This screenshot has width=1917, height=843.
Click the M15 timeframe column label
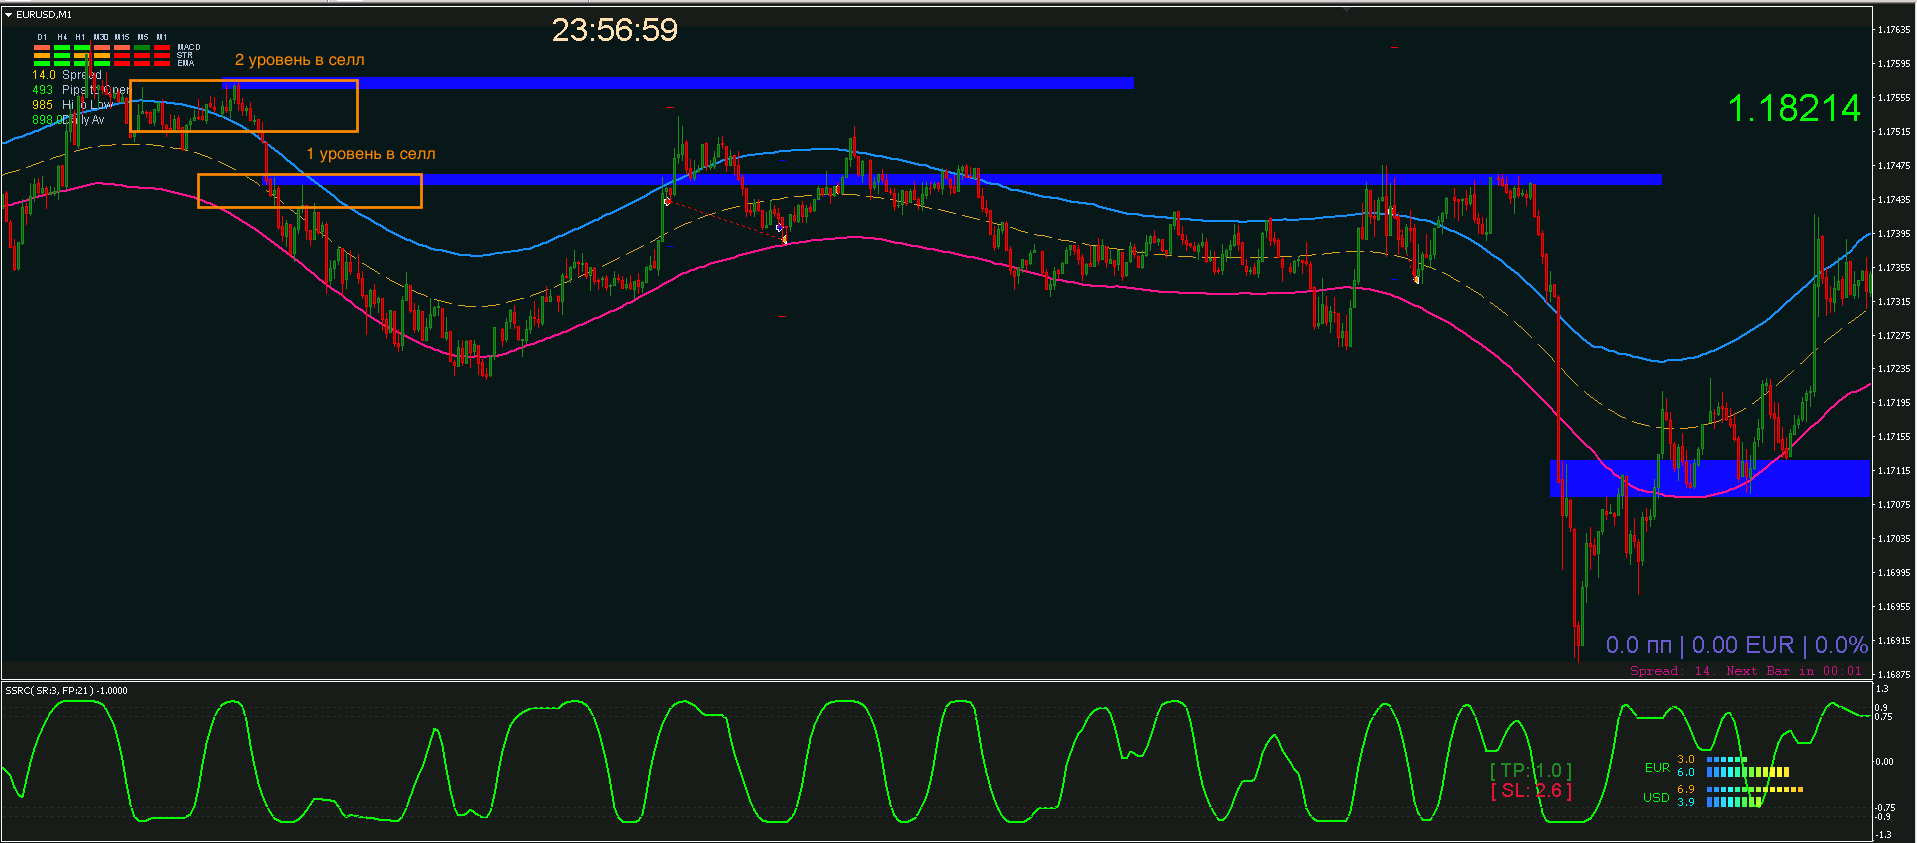pyautogui.click(x=122, y=37)
